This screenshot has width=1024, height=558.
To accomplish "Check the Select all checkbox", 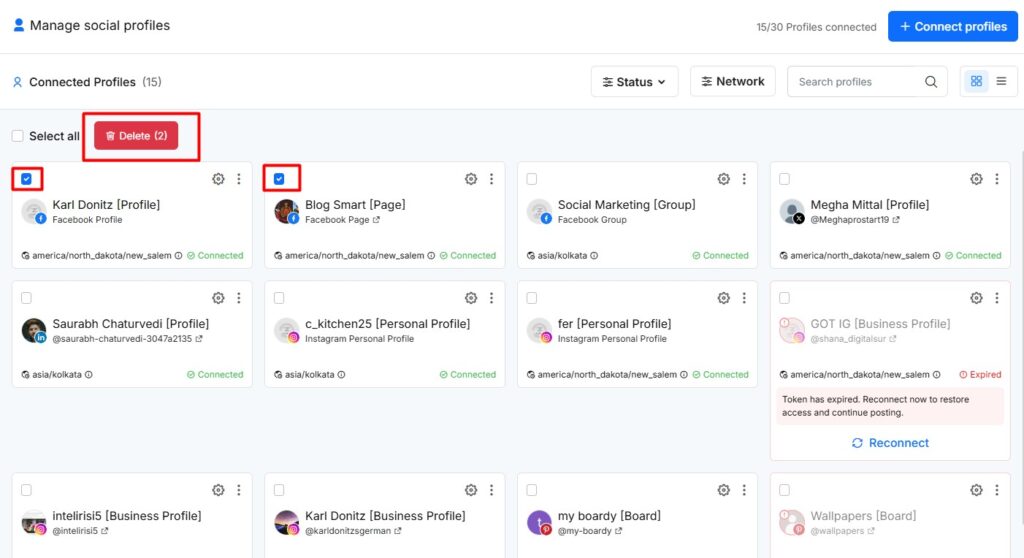I will (17, 136).
